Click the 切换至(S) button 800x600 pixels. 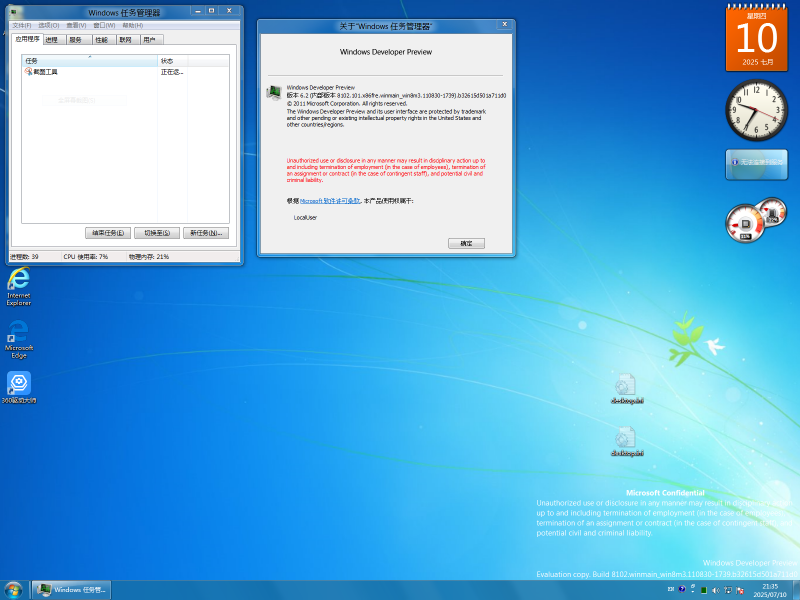[157, 233]
